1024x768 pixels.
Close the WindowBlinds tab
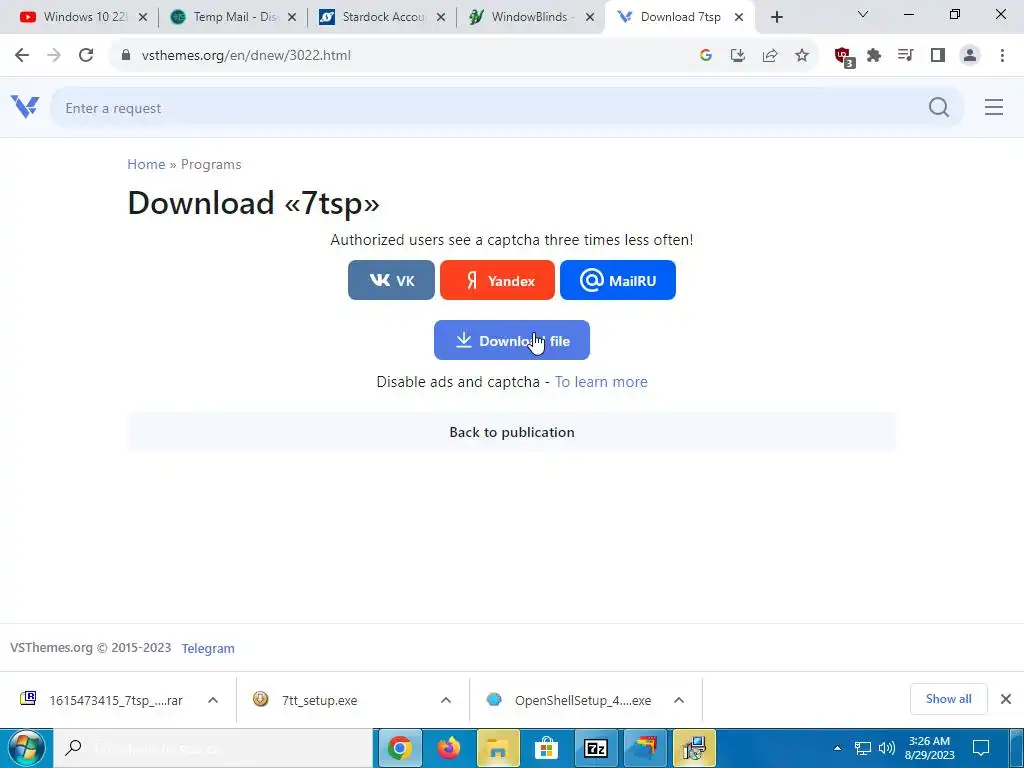coord(590,18)
